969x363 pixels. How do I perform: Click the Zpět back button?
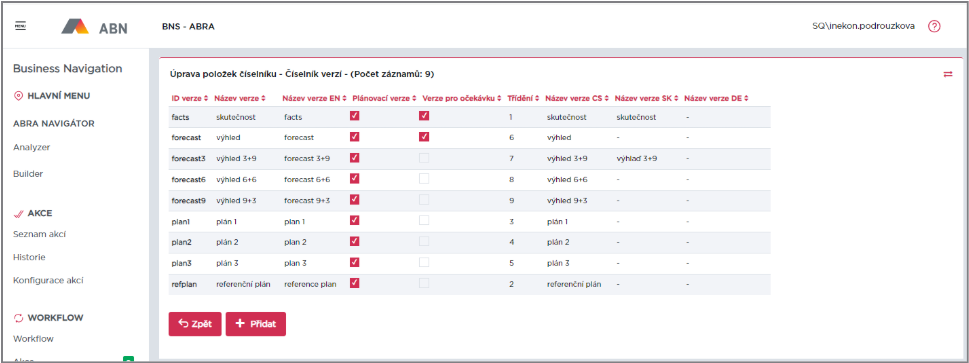pos(195,324)
